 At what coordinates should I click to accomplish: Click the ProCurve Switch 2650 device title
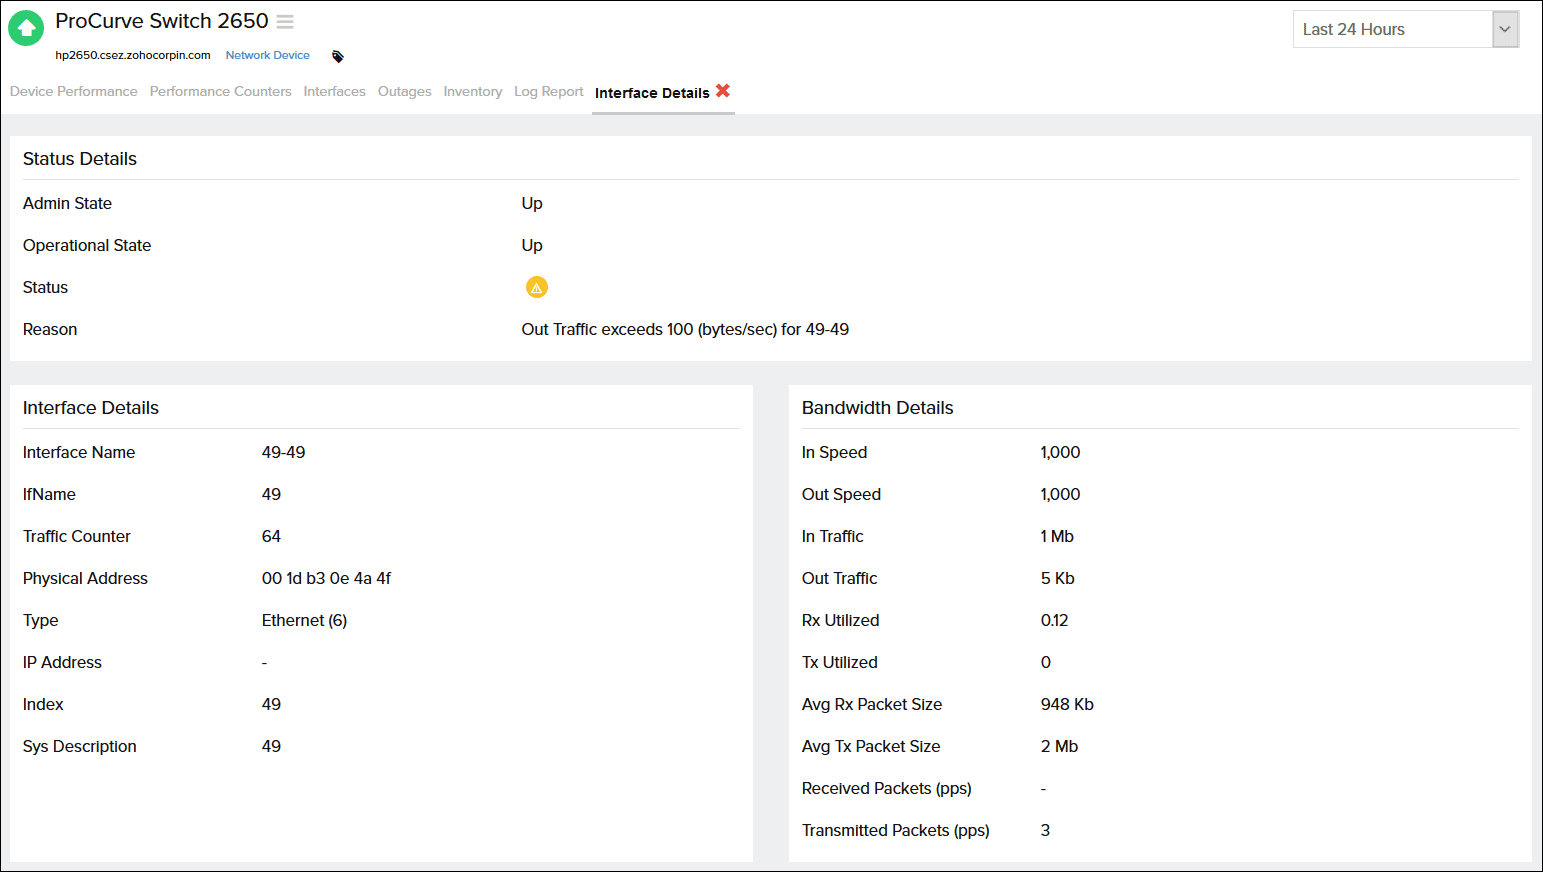pos(162,21)
